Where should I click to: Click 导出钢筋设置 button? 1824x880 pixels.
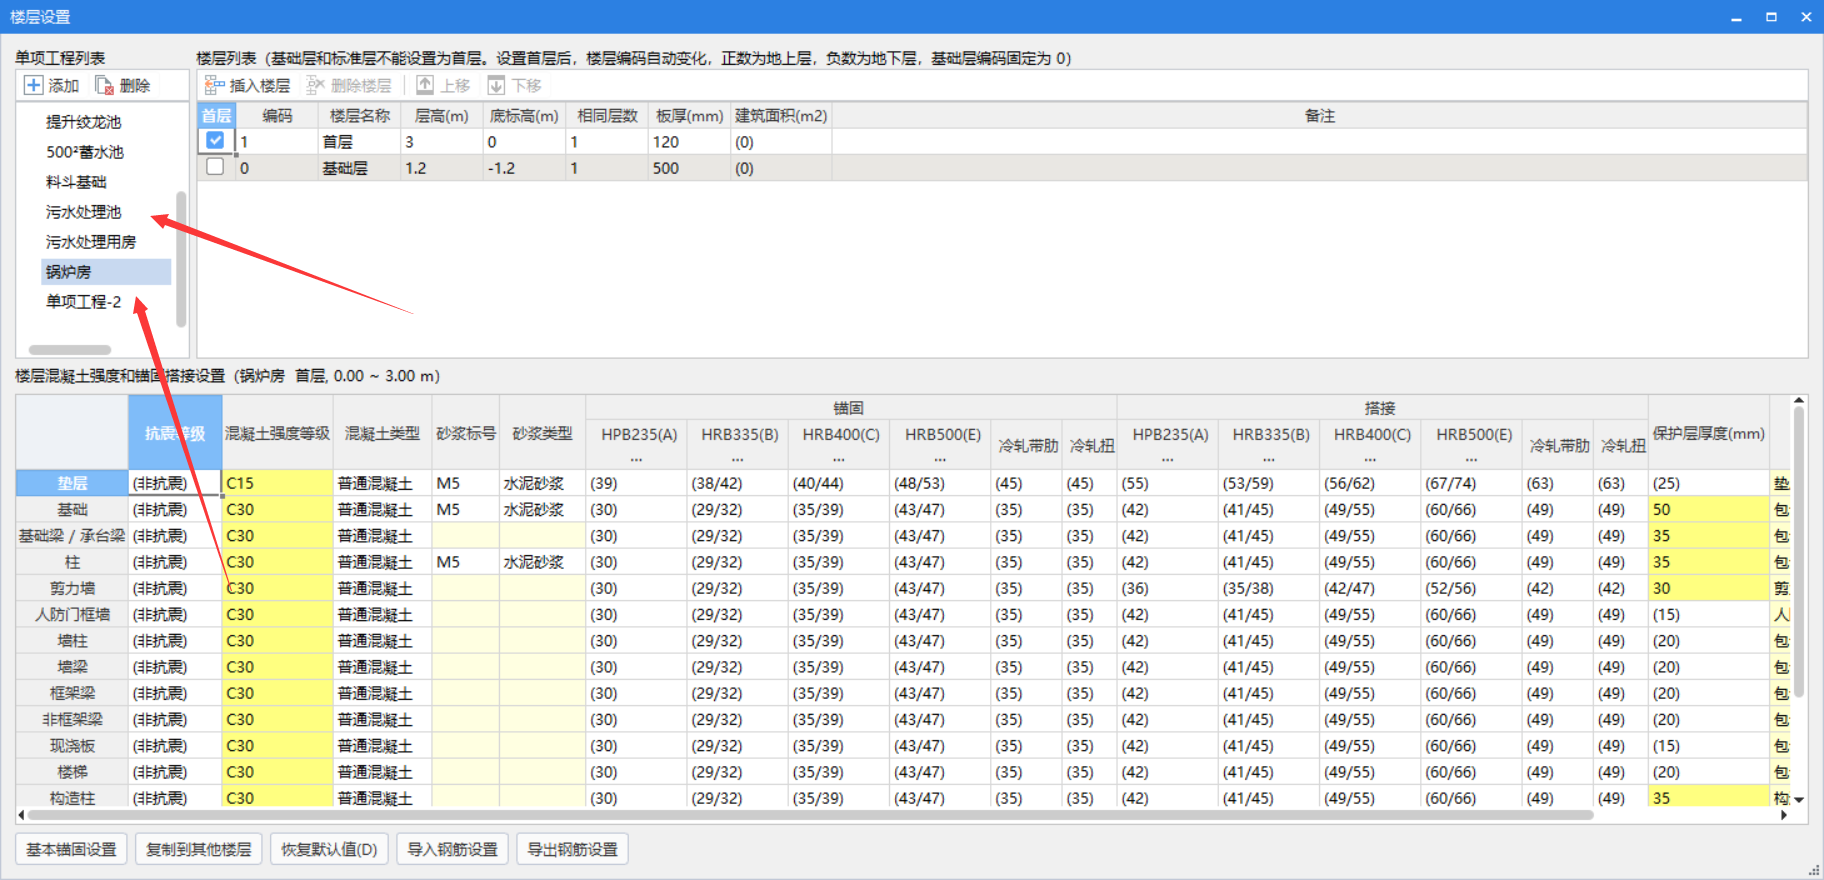(x=572, y=849)
